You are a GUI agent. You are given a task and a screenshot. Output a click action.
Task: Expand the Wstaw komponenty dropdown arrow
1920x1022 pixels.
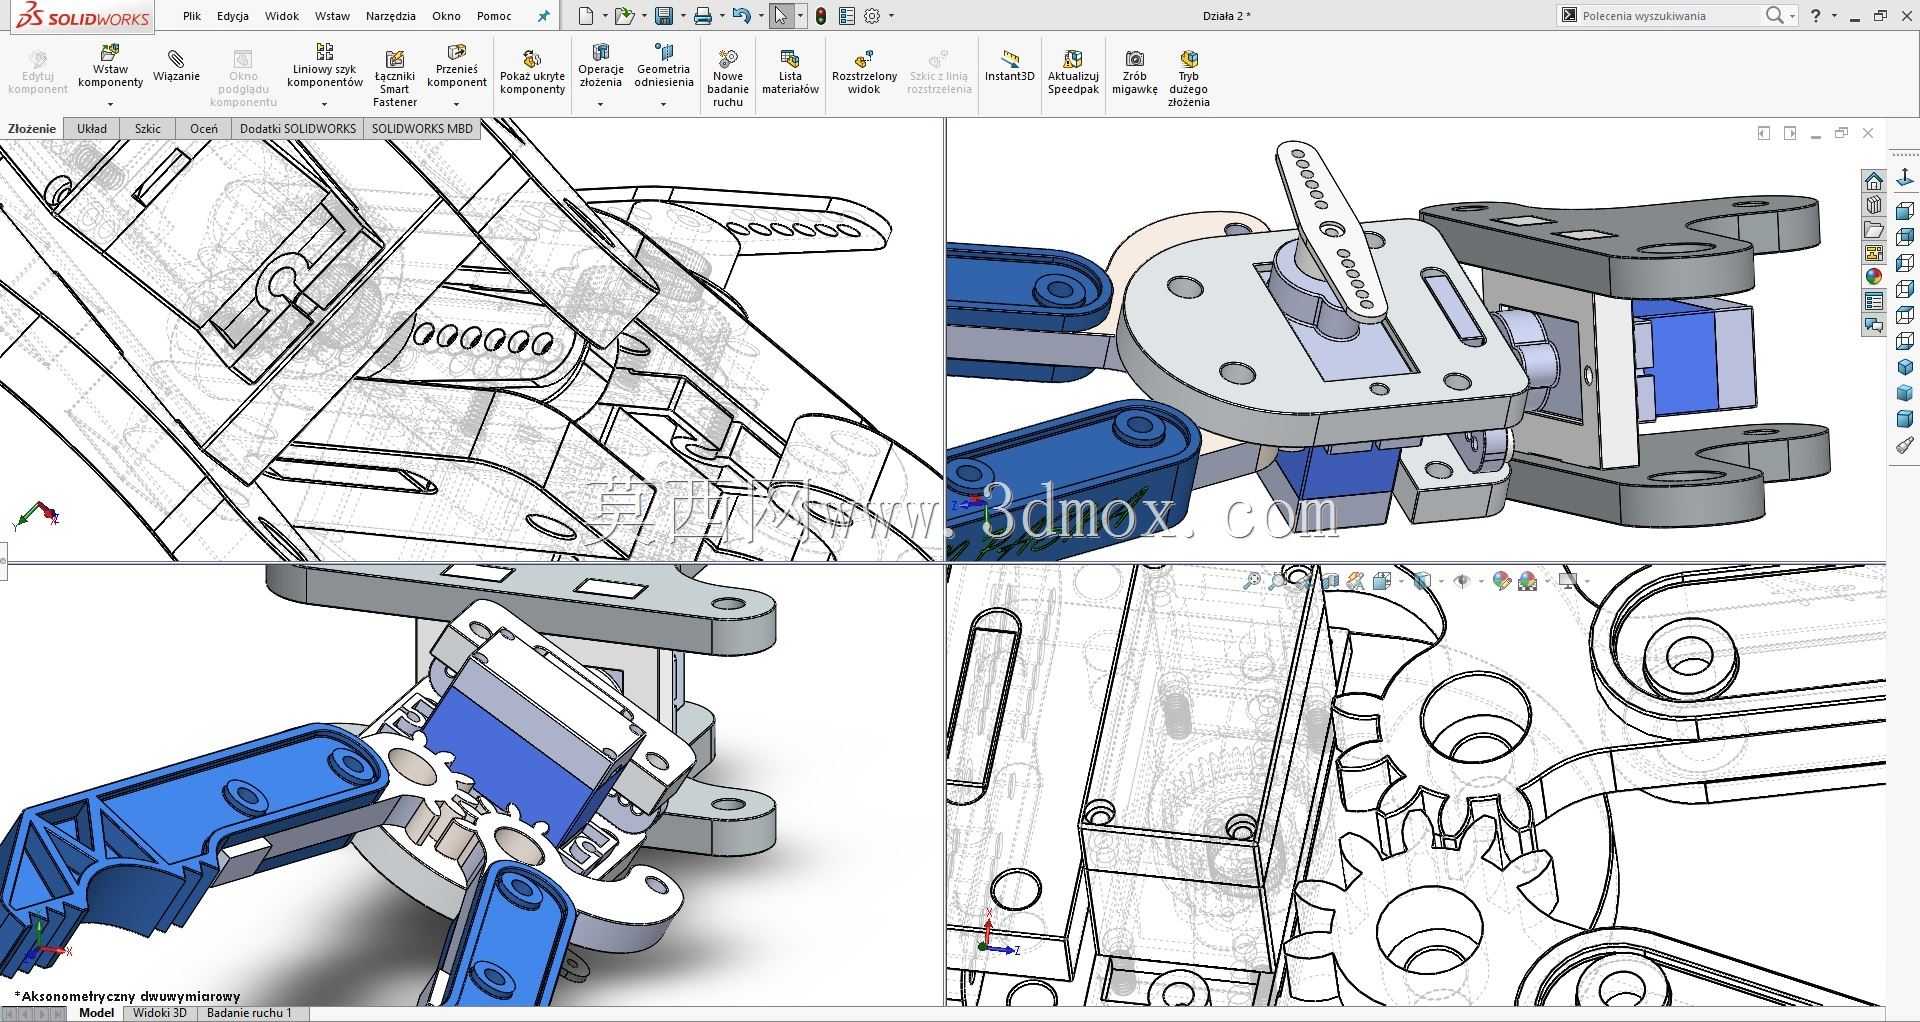pyautogui.click(x=110, y=104)
